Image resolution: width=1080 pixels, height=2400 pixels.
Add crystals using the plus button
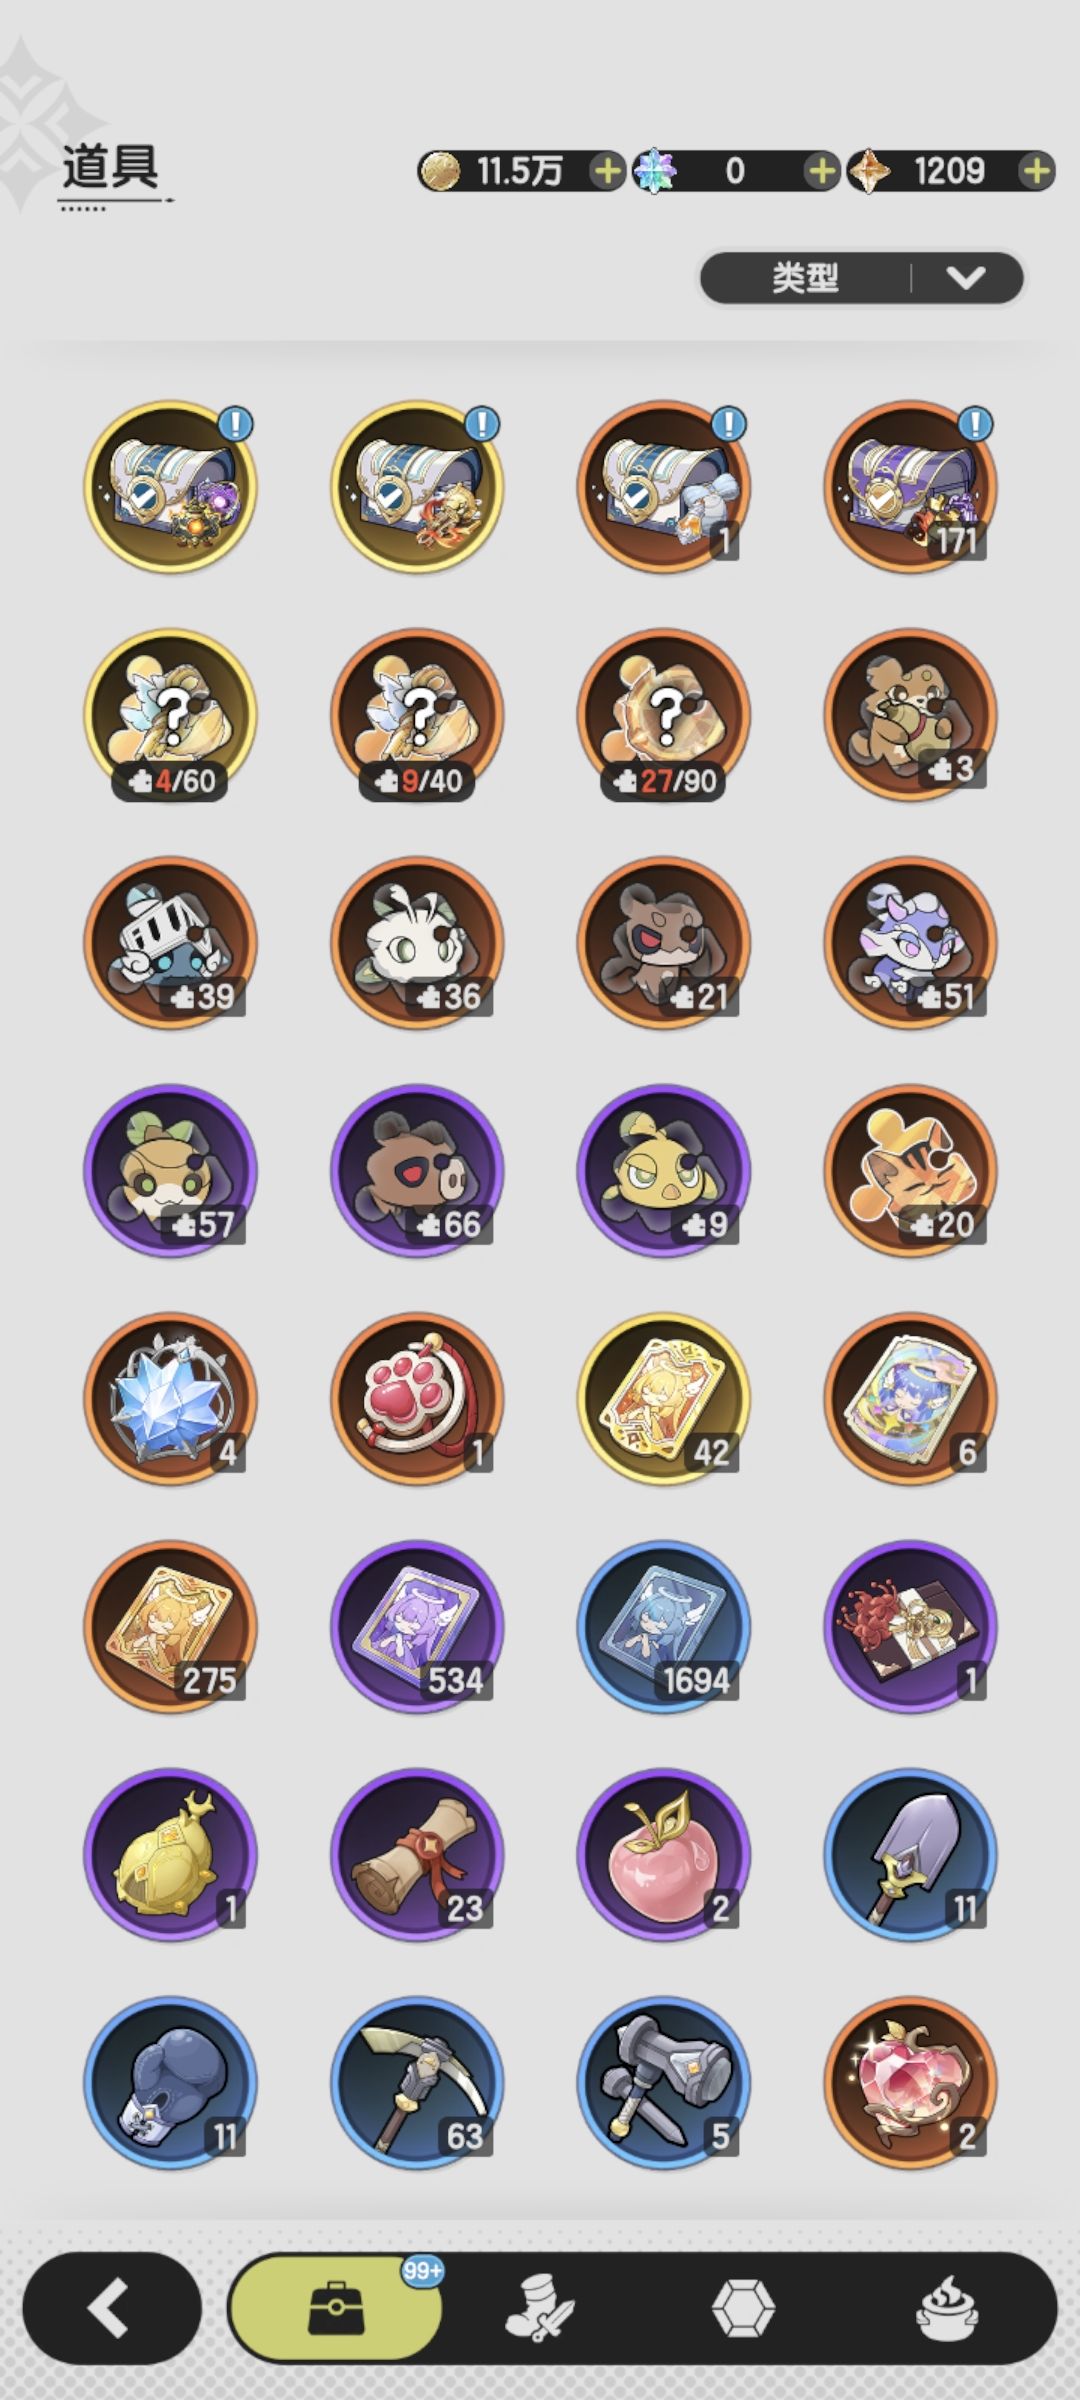pyautogui.click(x=821, y=171)
